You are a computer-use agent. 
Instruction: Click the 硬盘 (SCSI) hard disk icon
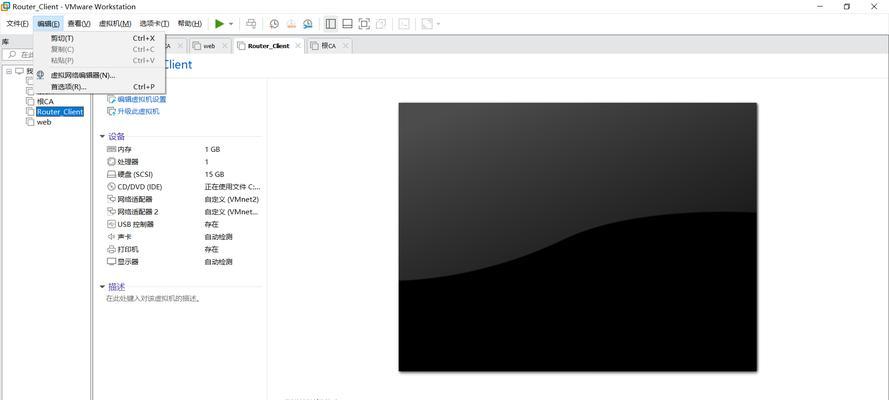pyautogui.click(x=111, y=175)
